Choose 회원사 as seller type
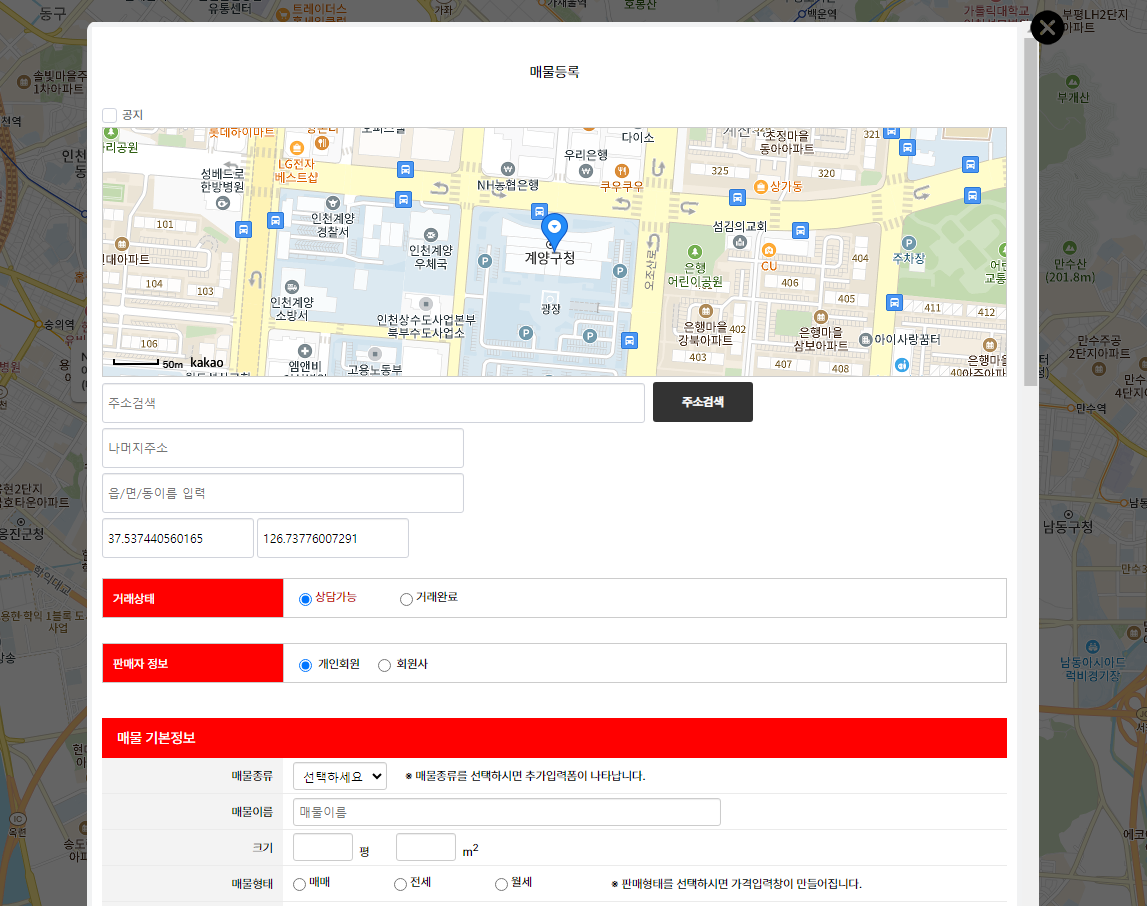1147x906 pixels. pyautogui.click(x=384, y=665)
